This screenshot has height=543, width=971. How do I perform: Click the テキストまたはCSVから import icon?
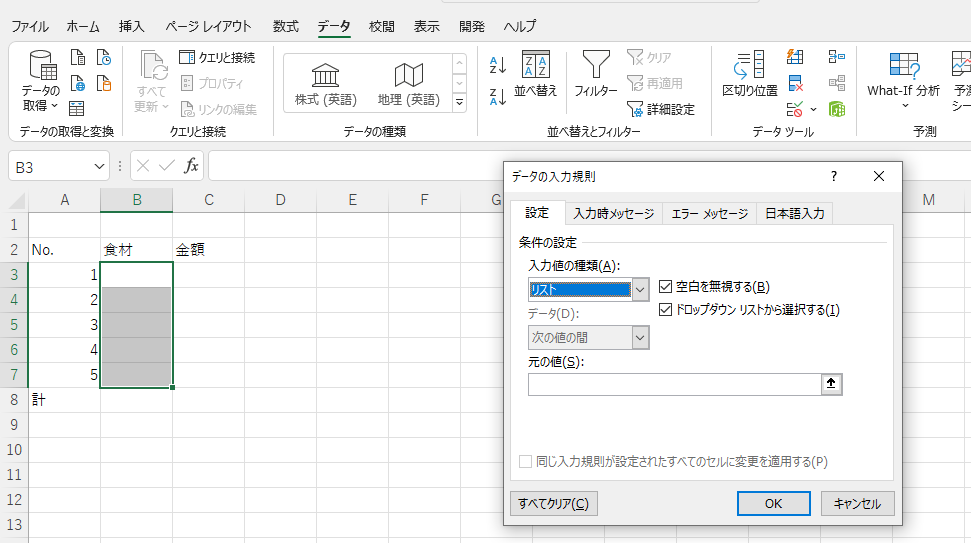click(x=78, y=58)
